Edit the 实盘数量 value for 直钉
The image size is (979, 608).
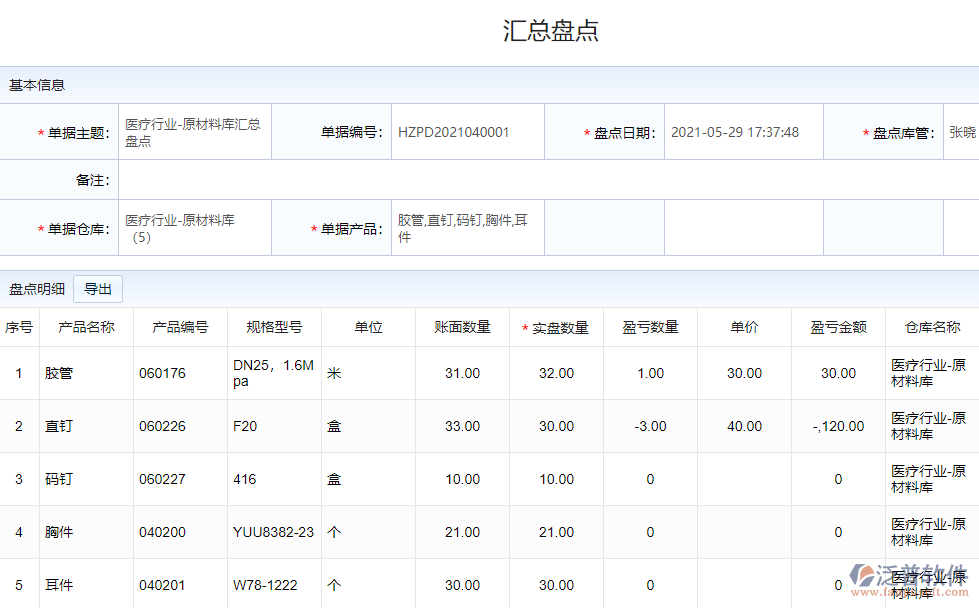click(x=556, y=426)
